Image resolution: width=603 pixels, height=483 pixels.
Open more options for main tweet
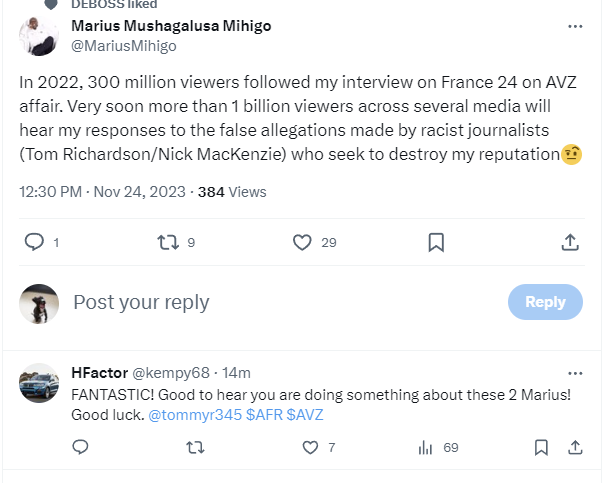[575, 26]
